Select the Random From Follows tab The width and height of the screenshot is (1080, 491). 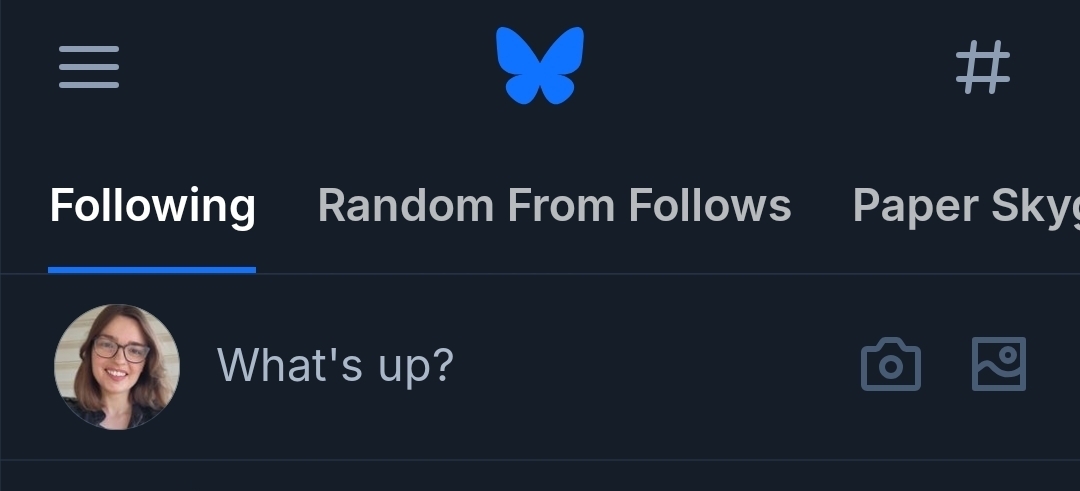[554, 206]
